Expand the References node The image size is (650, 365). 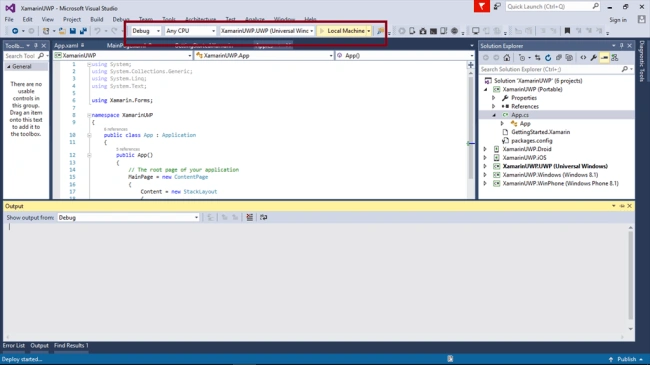(494, 107)
